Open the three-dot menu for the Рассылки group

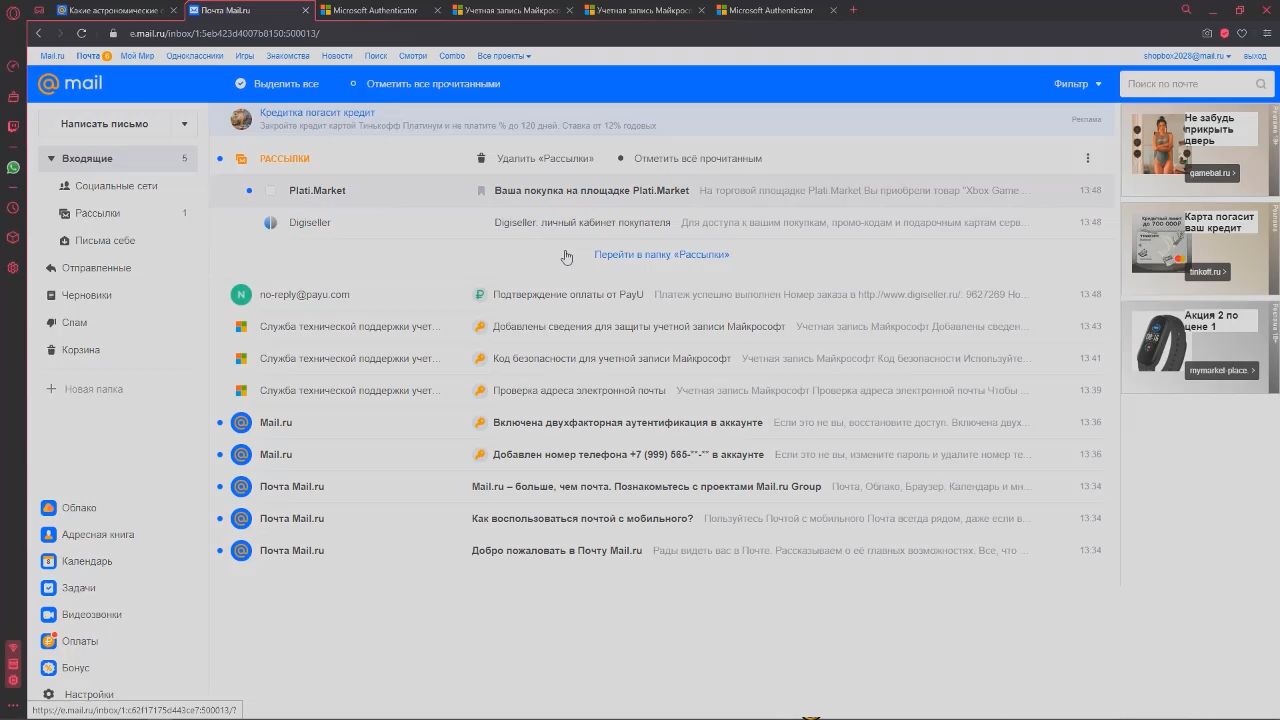[x=1088, y=158]
